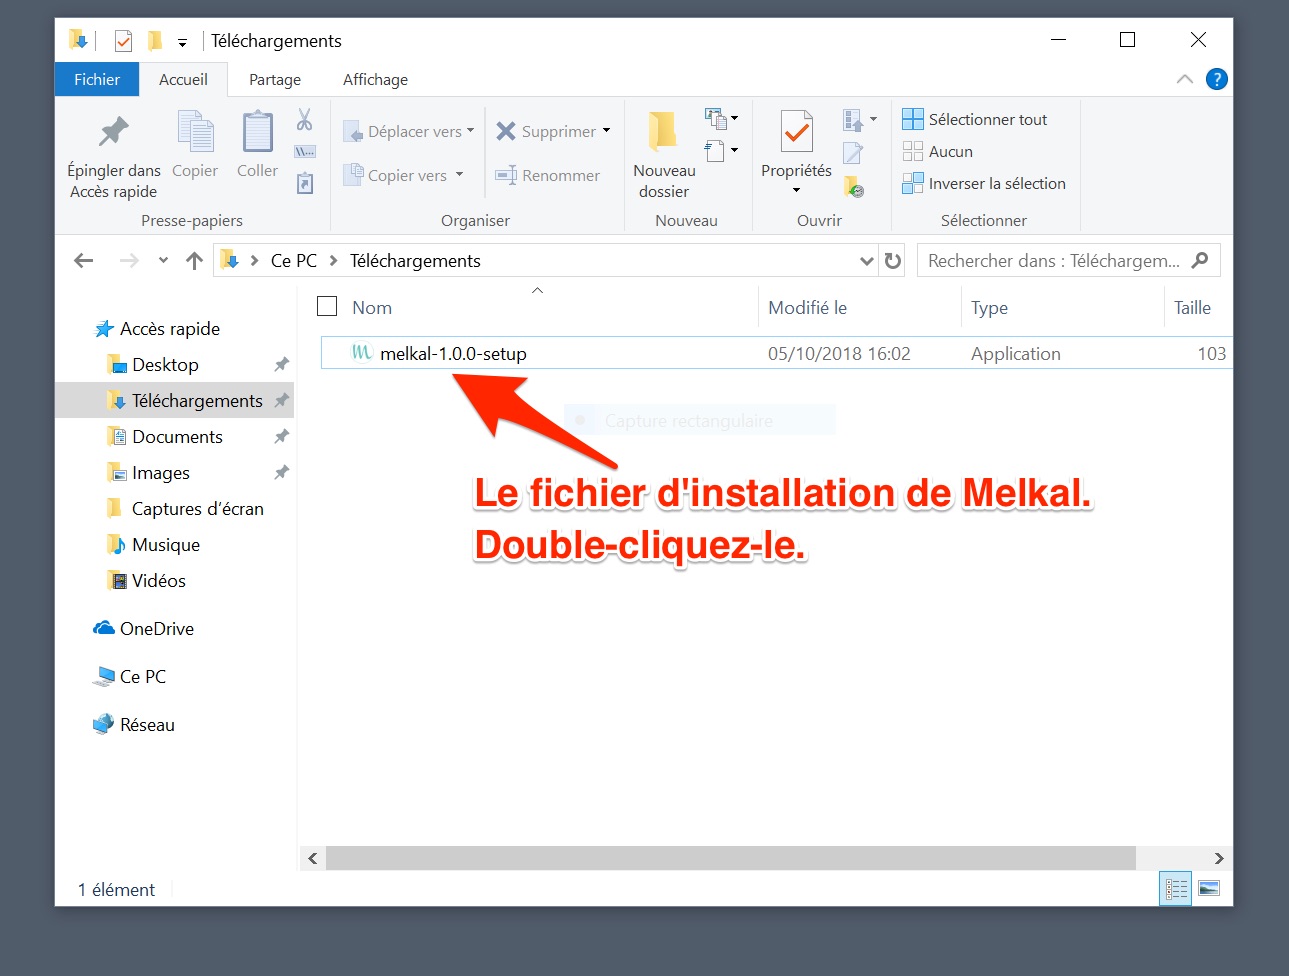Image resolution: width=1289 pixels, height=976 pixels.
Task: Collapse the ribbon with the chevron
Action: tap(1185, 79)
